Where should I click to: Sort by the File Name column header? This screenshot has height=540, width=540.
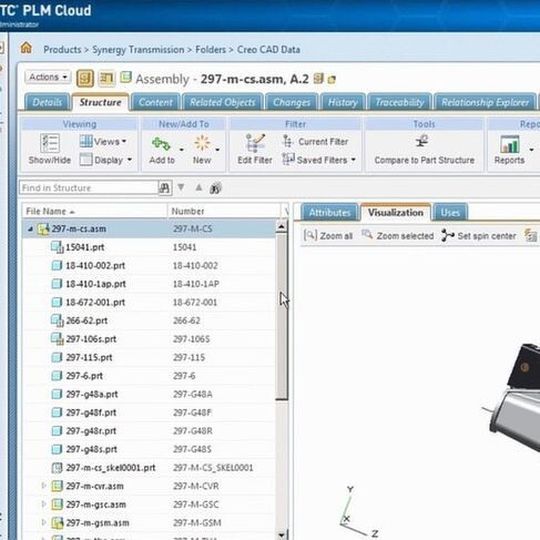[x=95, y=211]
